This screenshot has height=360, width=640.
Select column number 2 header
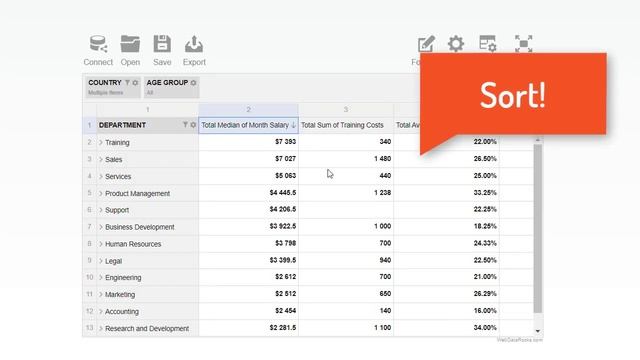248,110
